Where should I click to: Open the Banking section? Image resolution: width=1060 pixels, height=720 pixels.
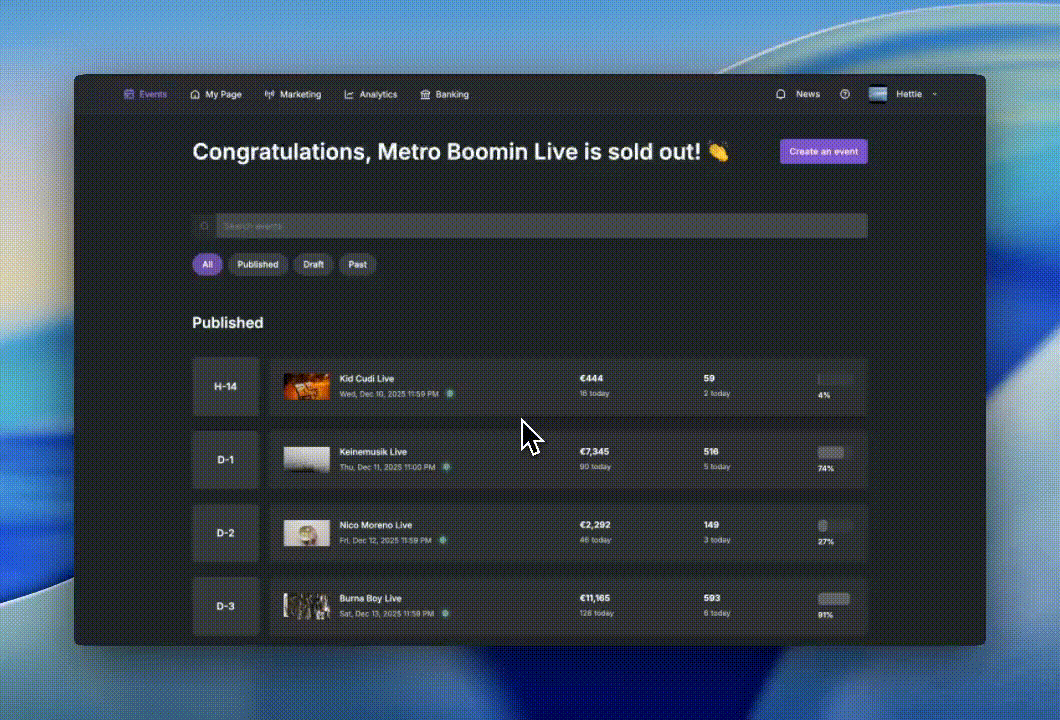[x=452, y=95]
